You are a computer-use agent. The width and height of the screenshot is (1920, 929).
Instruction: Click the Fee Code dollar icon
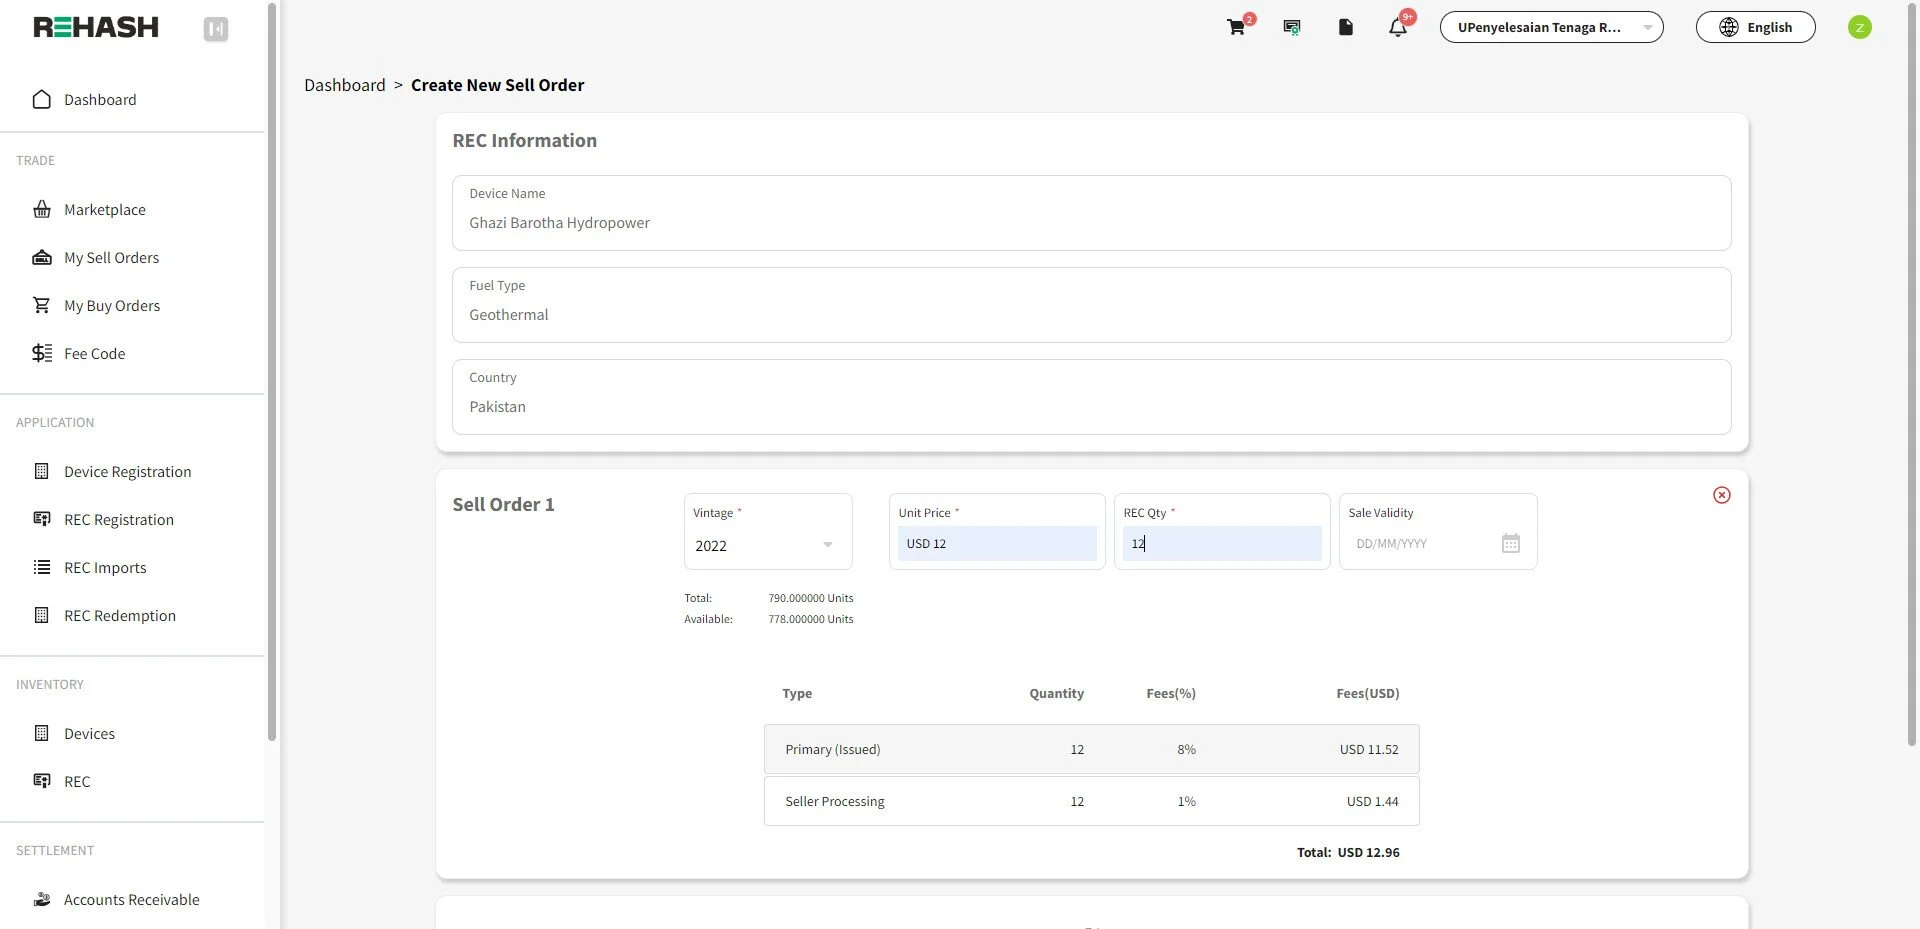(42, 353)
